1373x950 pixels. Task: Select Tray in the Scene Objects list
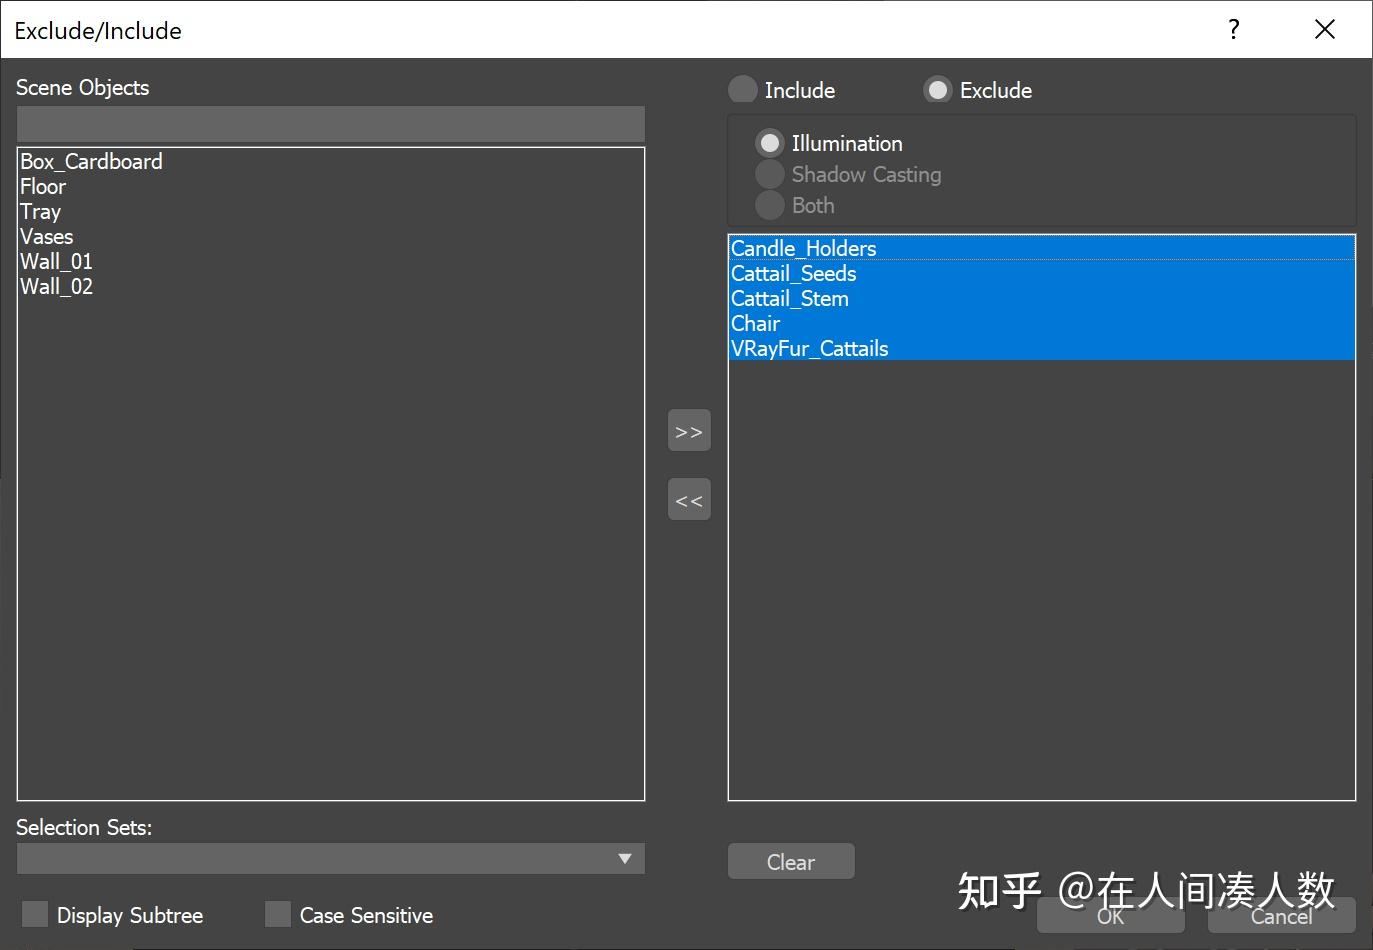point(40,211)
